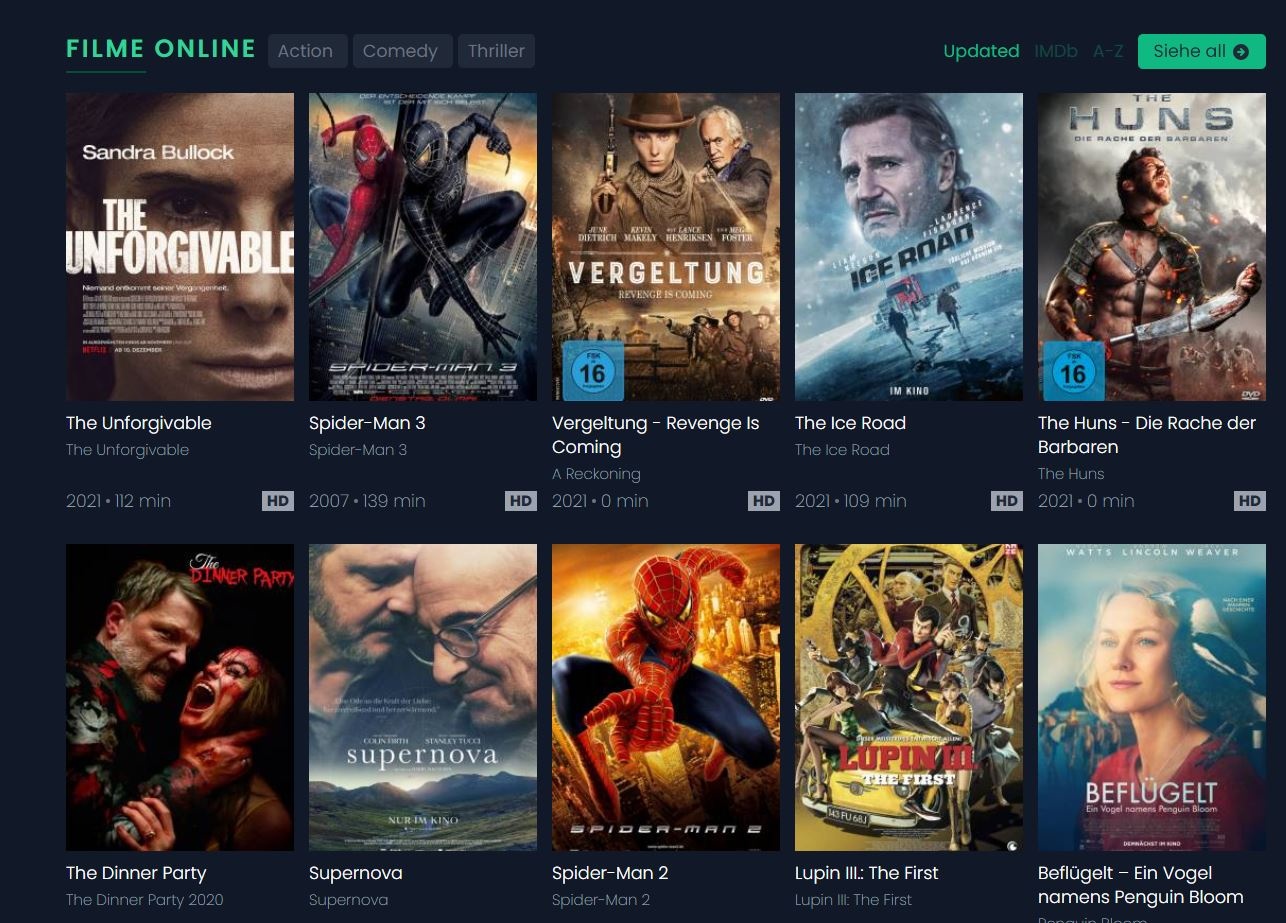Open The Huns movie poster

click(1152, 247)
